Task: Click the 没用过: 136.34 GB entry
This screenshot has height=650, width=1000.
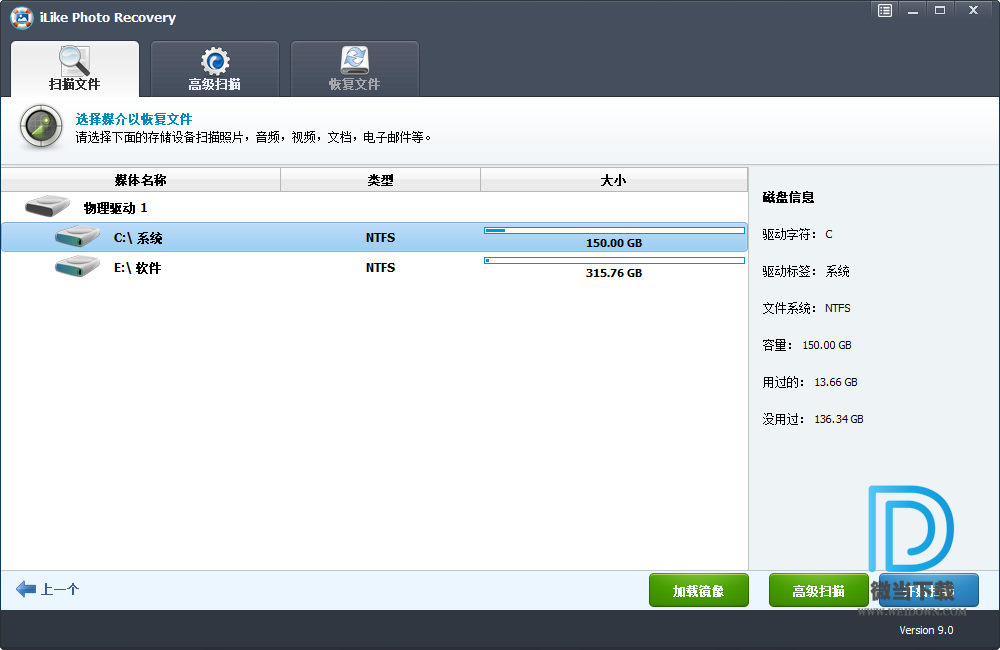Action: pos(813,419)
